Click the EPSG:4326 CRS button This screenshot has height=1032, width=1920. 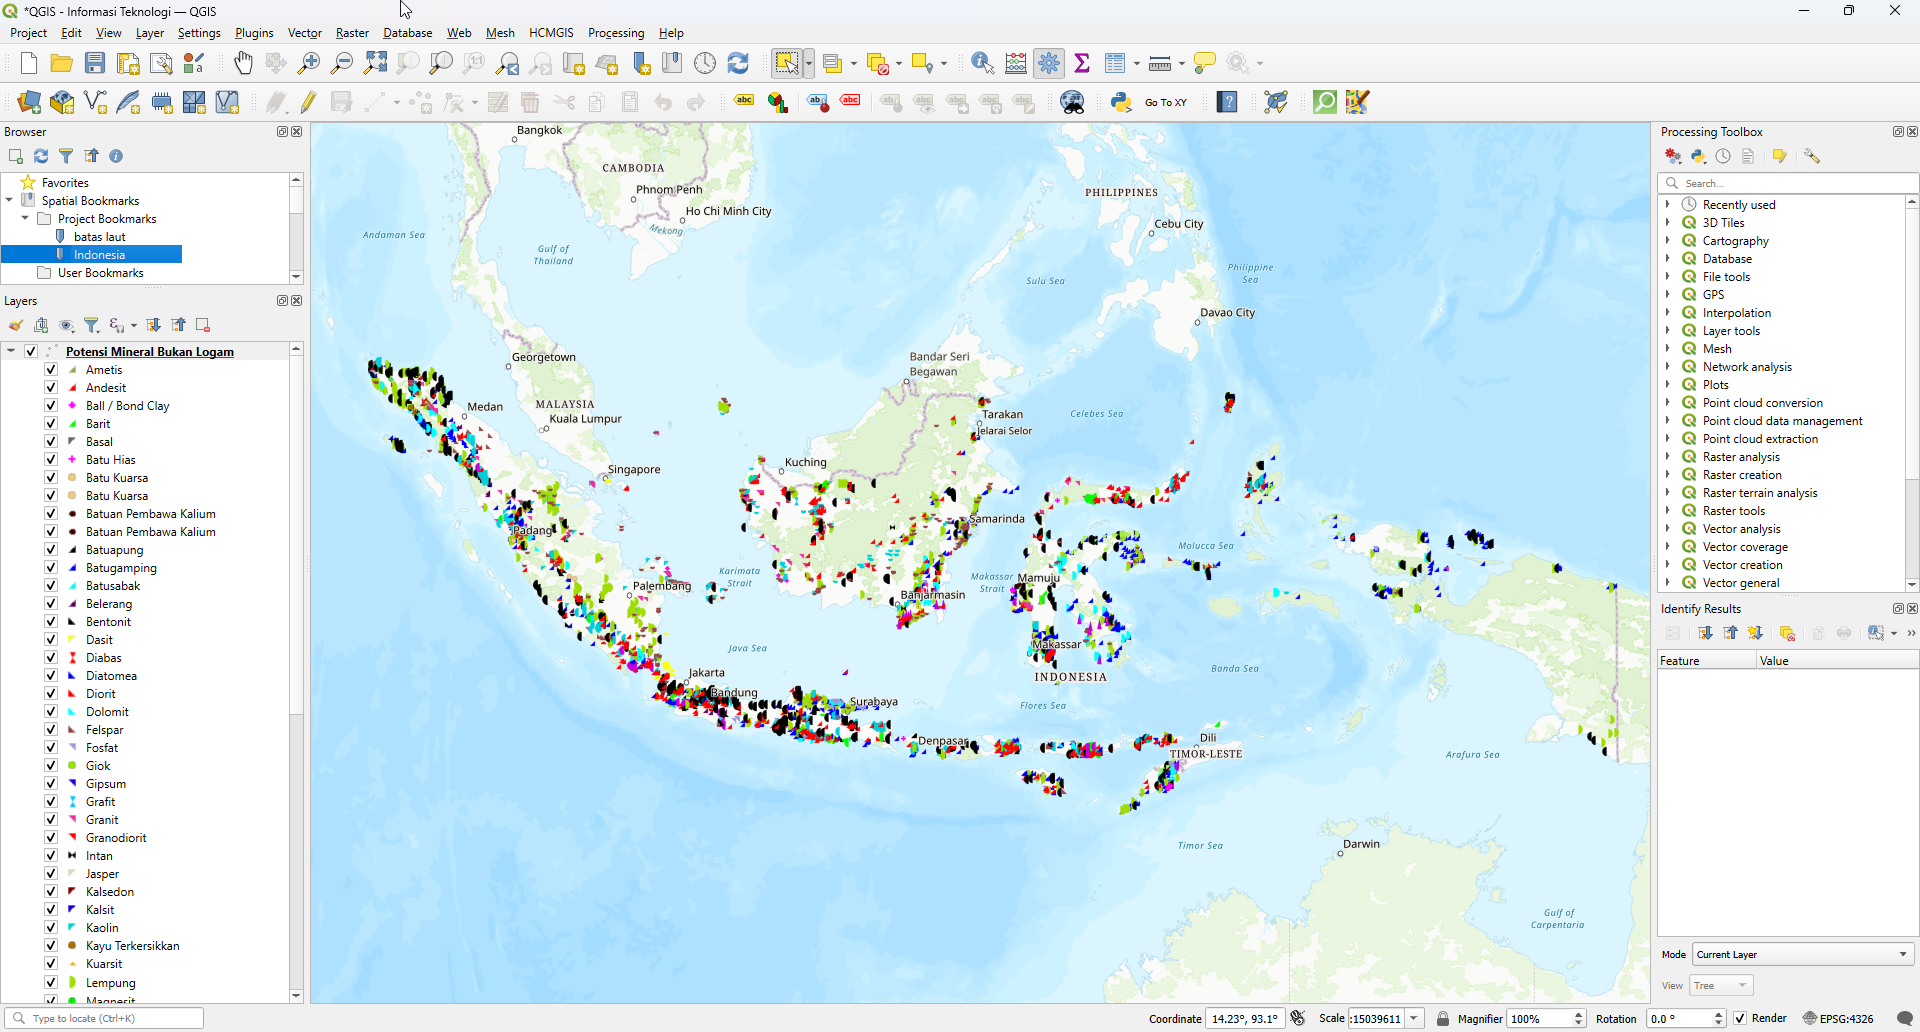(1838, 1018)
